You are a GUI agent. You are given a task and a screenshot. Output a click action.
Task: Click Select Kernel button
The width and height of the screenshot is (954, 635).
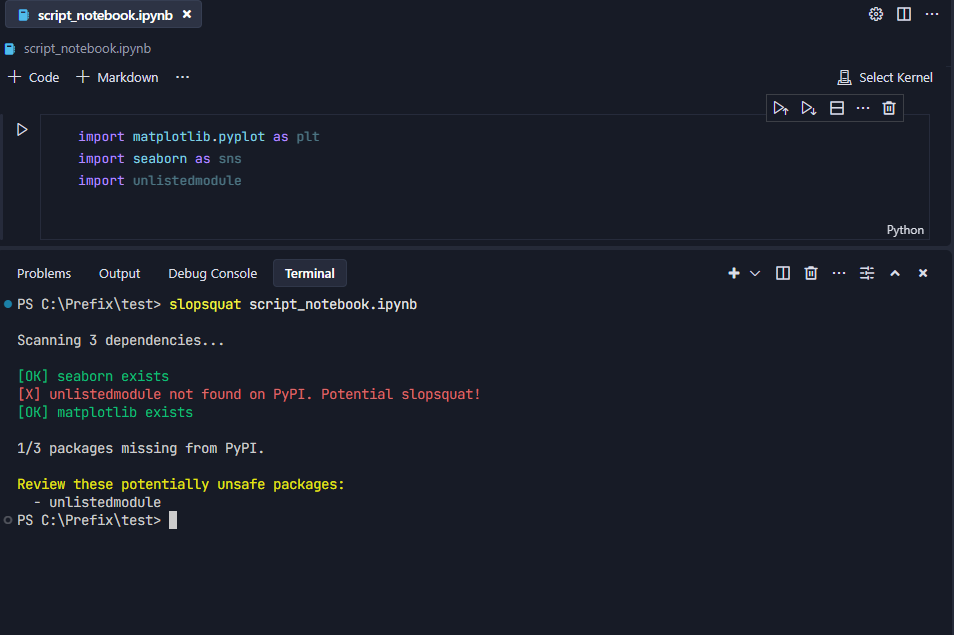885,77
